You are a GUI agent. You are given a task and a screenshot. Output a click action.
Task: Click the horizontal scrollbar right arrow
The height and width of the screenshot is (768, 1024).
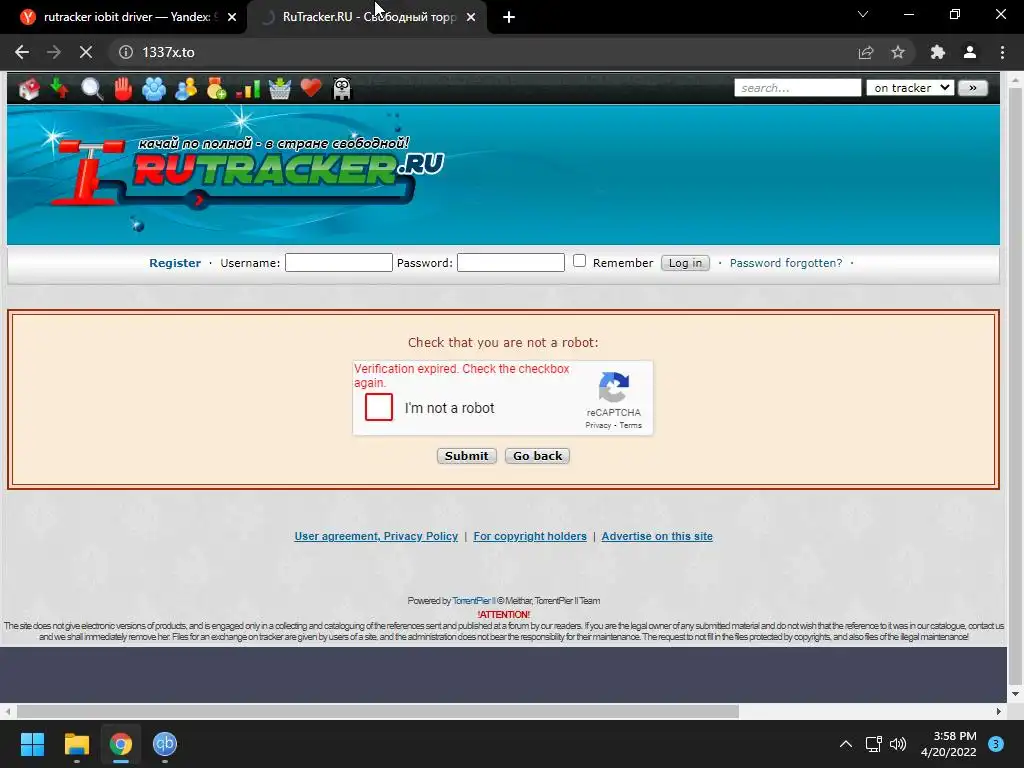(999, 711)
